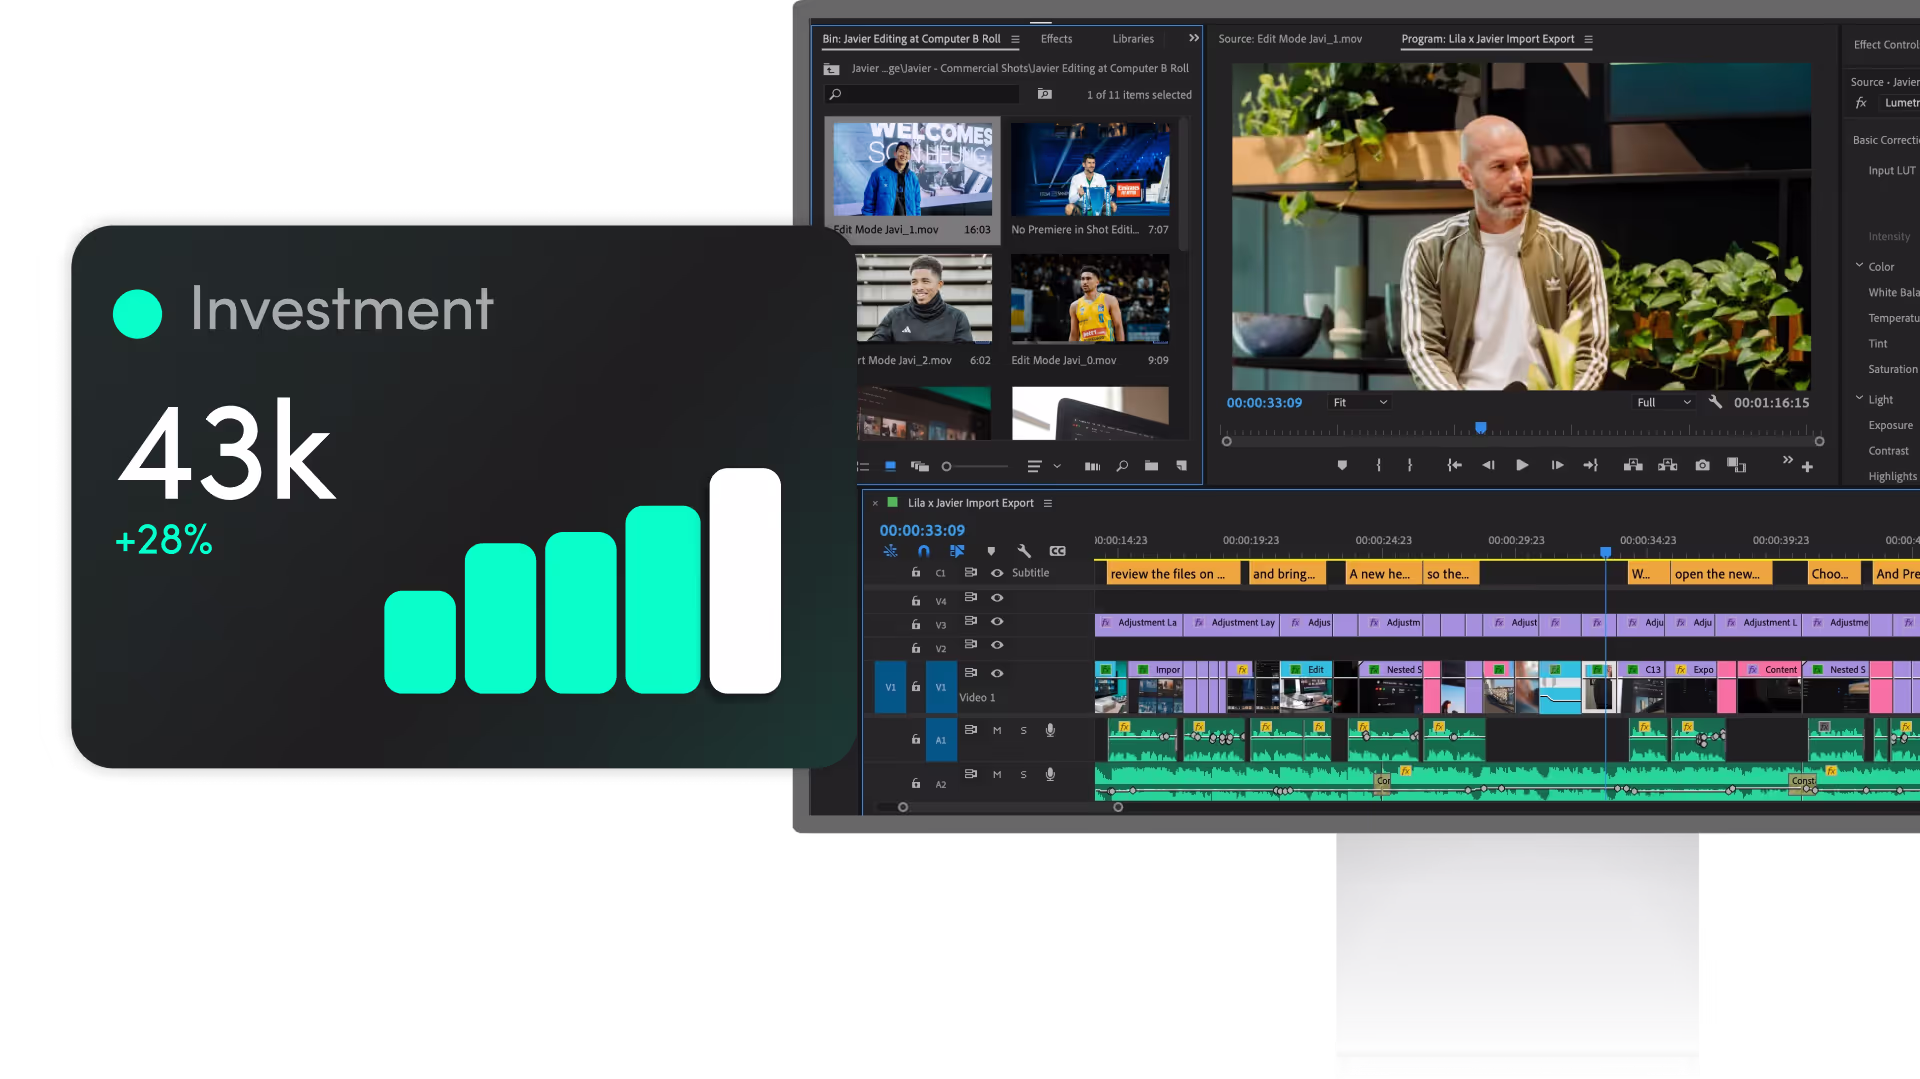
Task: Switch bin to icon view
Action: point(890,466)
